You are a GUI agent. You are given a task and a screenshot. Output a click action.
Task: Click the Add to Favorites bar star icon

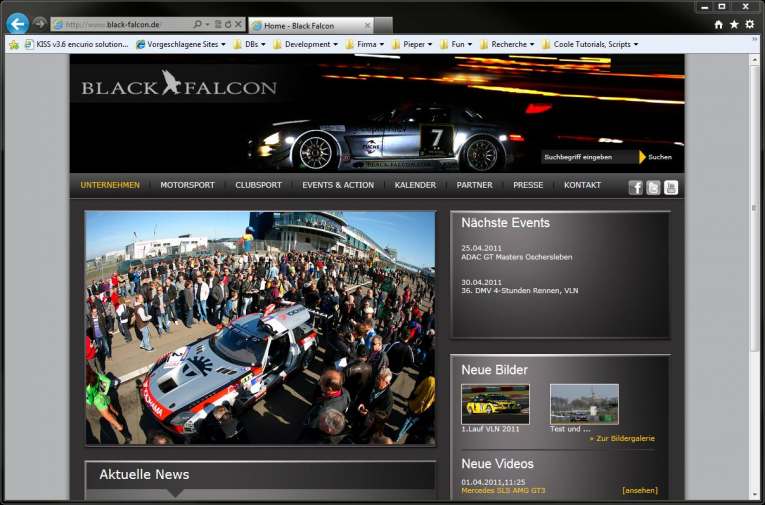14,44
